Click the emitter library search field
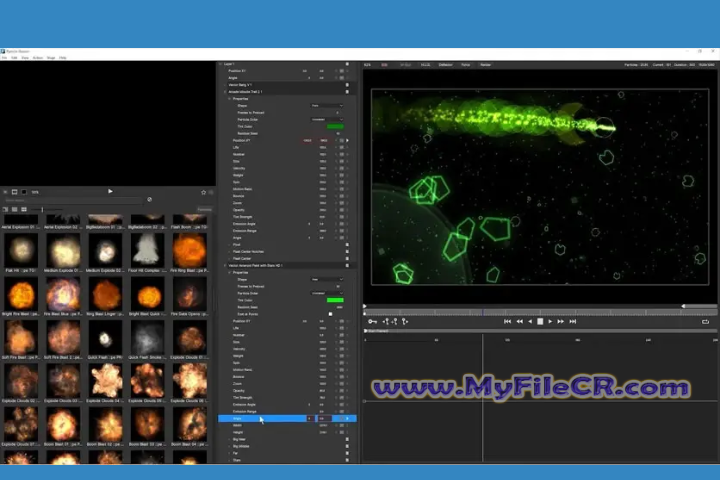Viewport: 720px width, 480px height. (73, 200)
